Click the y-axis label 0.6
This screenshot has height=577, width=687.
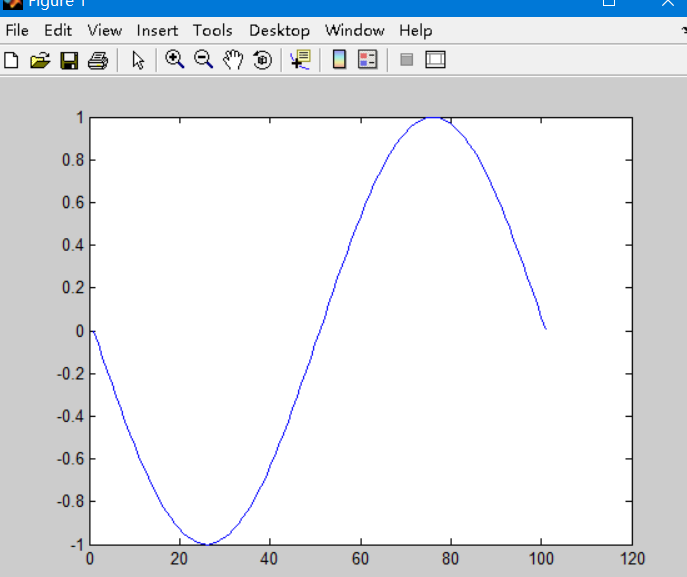coord(73,203)
